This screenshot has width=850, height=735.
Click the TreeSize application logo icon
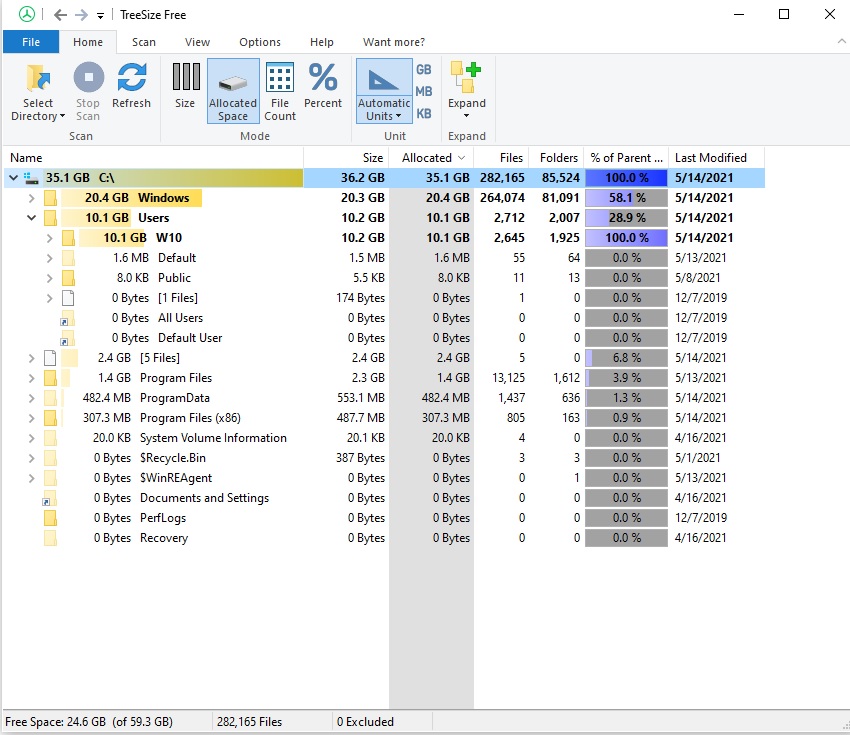click(x=27, y=15)
